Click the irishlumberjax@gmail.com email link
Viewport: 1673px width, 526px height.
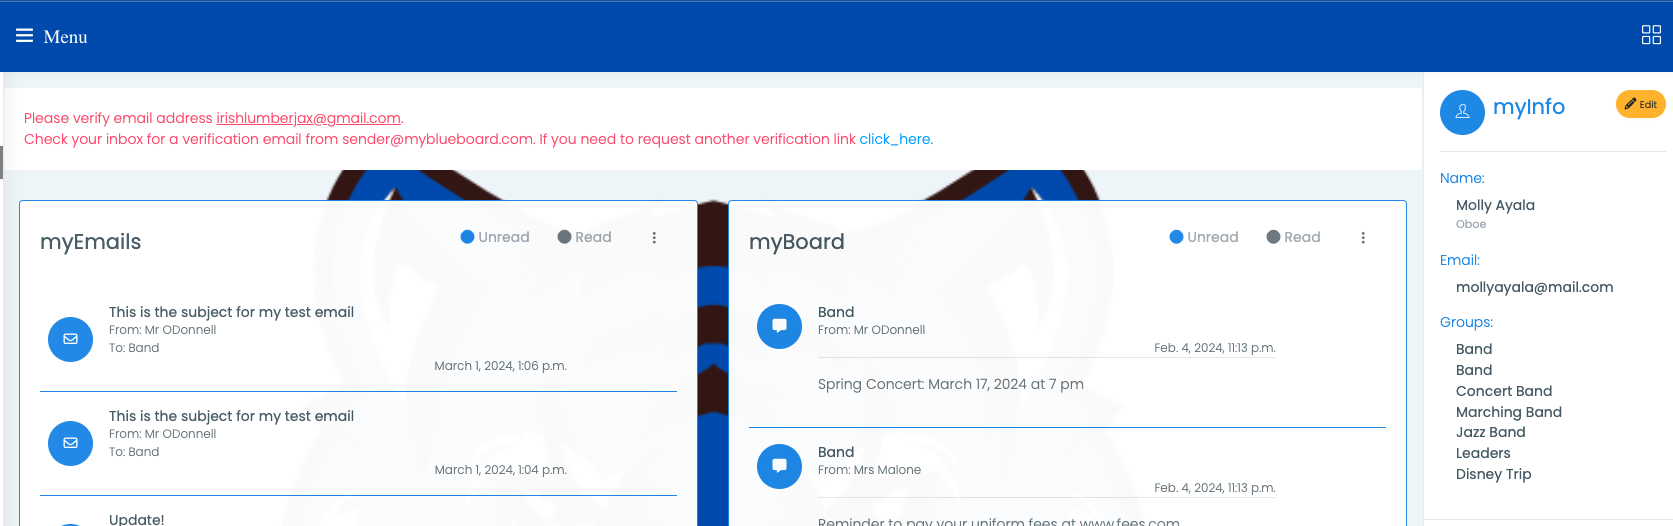click(x=309, y=118)
